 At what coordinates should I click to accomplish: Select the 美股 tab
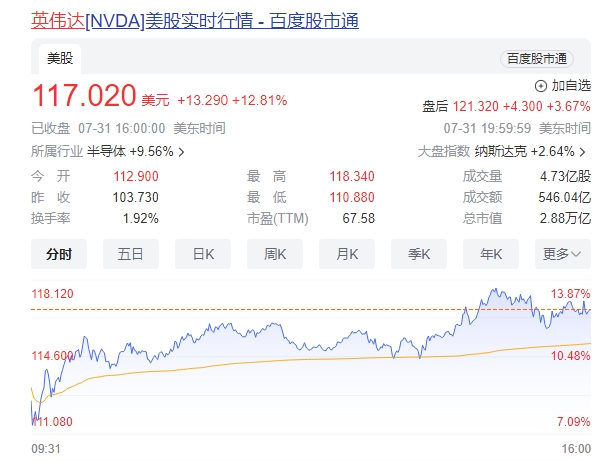(x=60, y=59)
